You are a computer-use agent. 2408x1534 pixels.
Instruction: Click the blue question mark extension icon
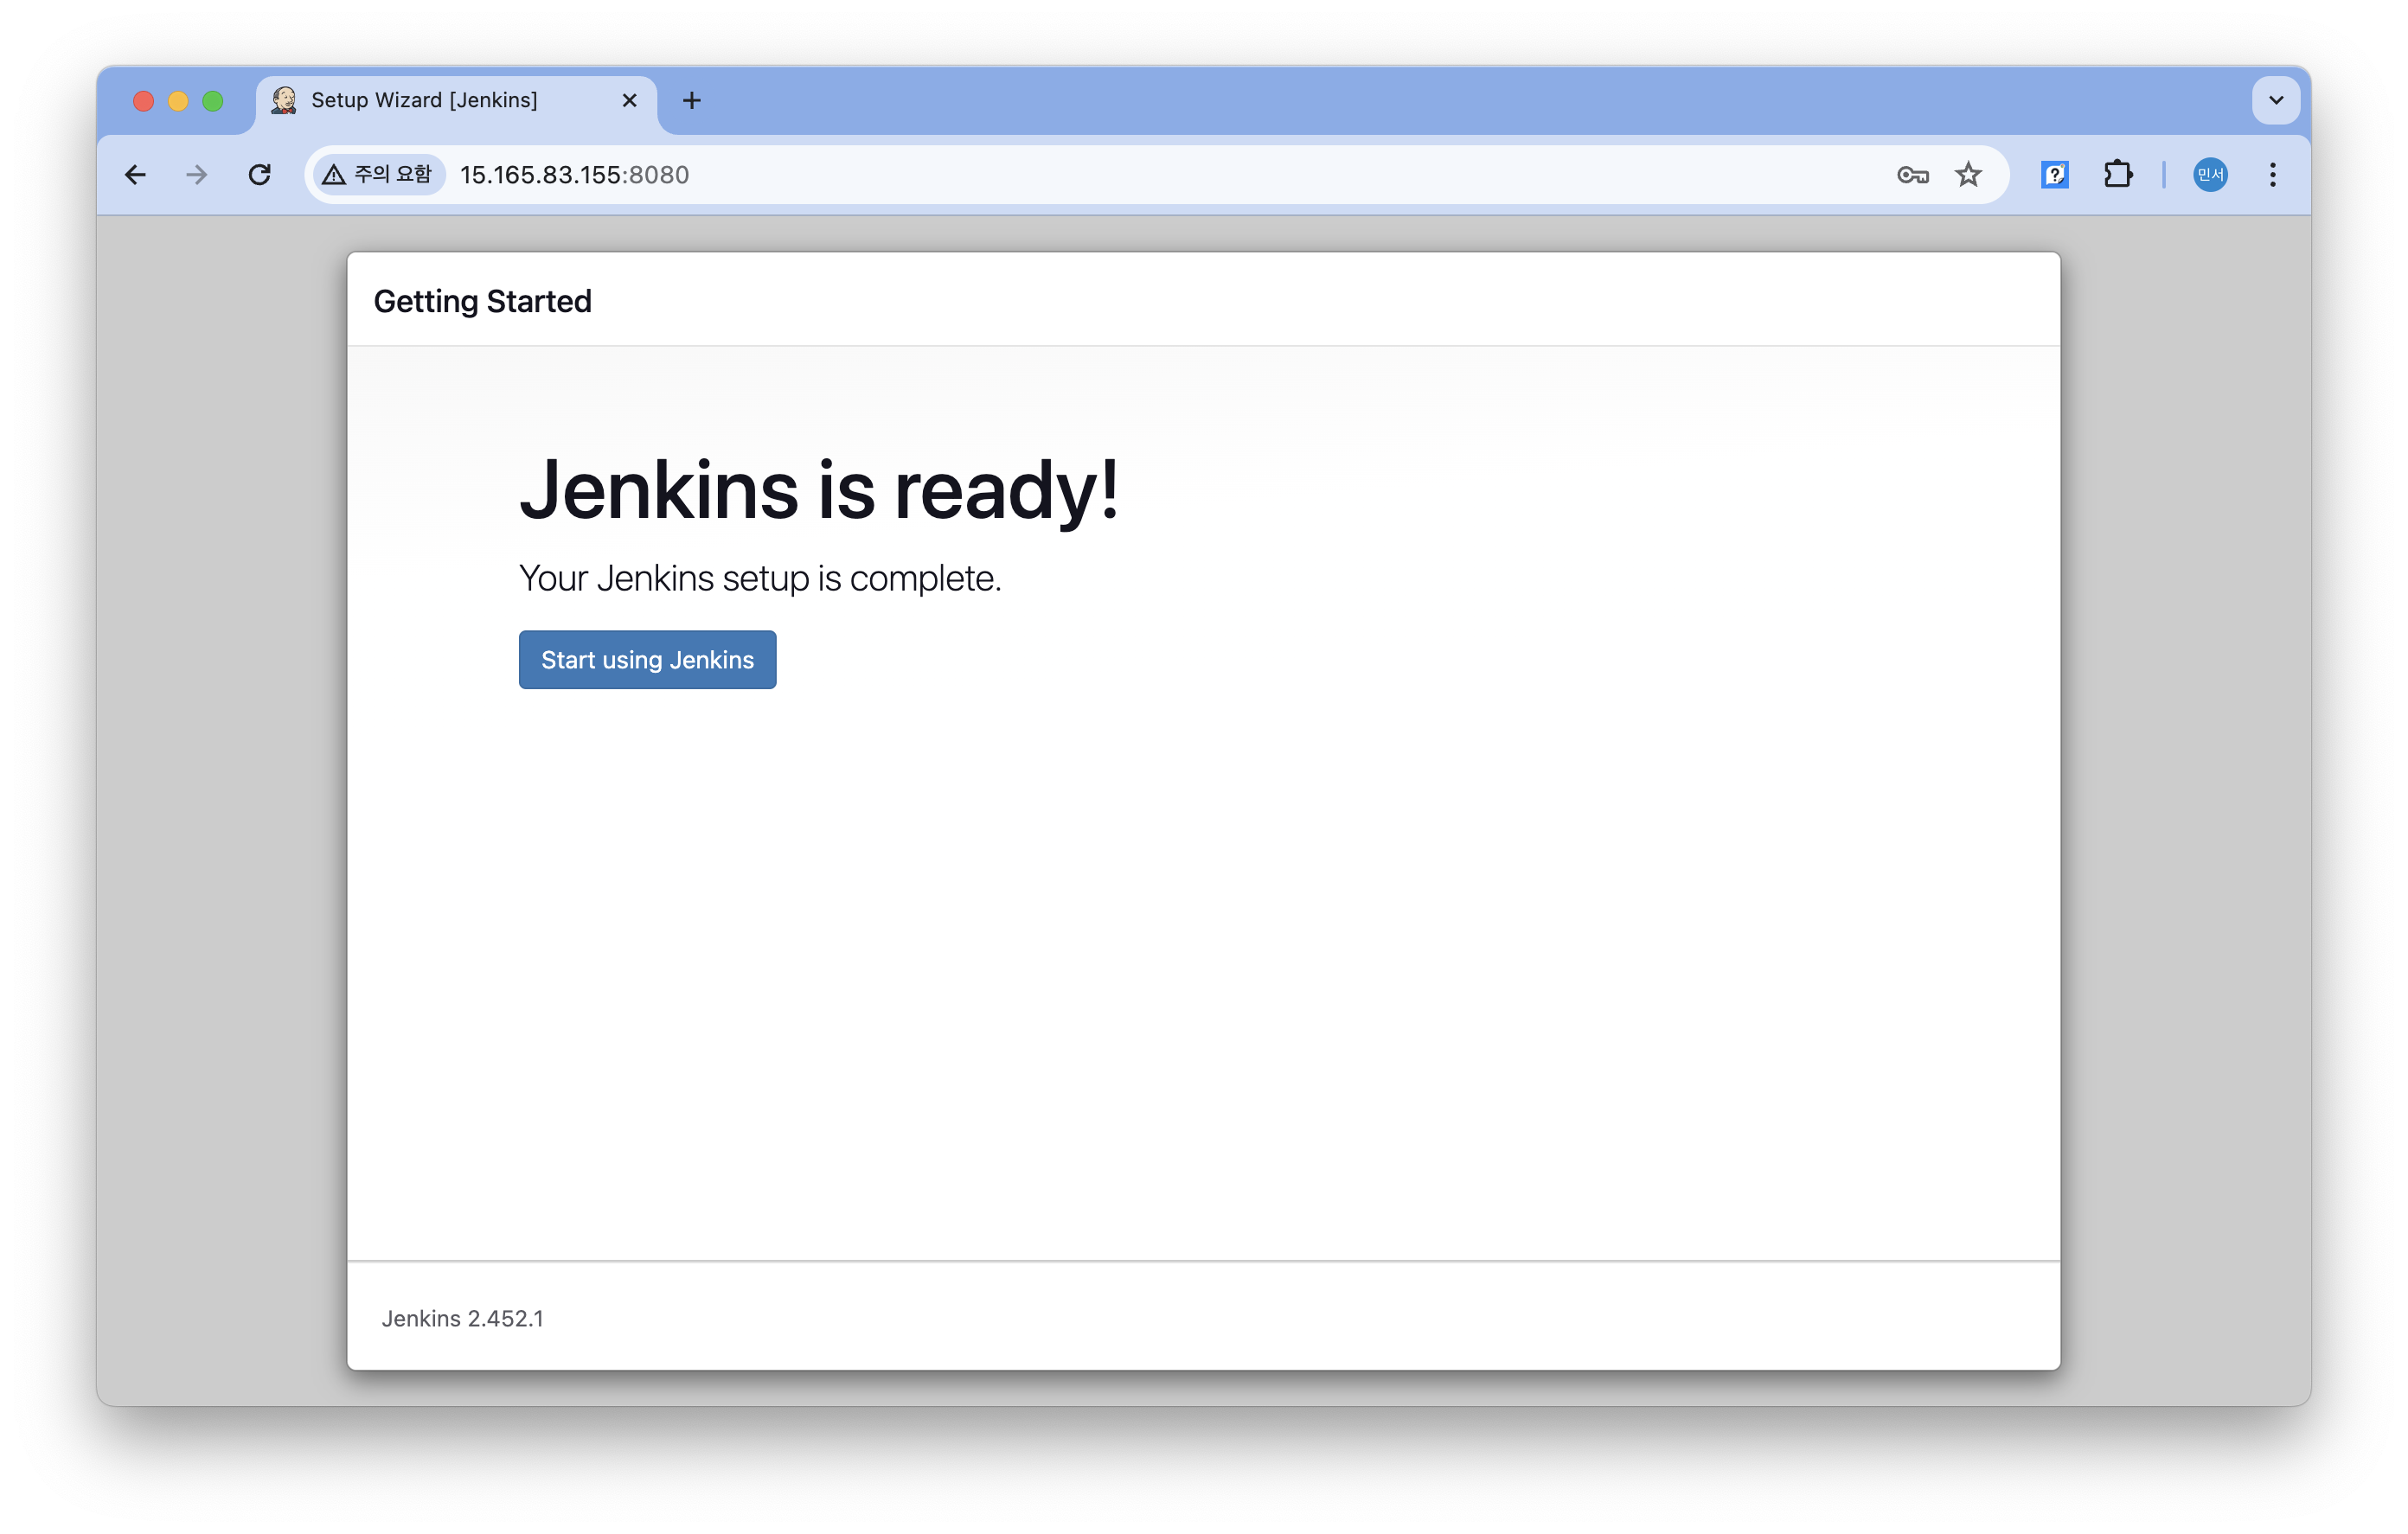2054,175
